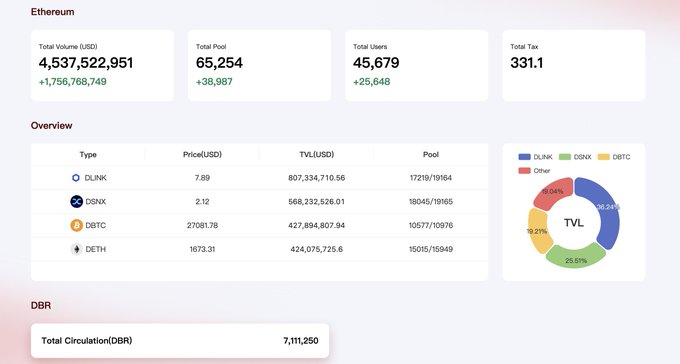Image resolution: width=680 pixels, height=364 pixels.
Task: Click the DETH price 1673.31
Action: tap(202, 249)
